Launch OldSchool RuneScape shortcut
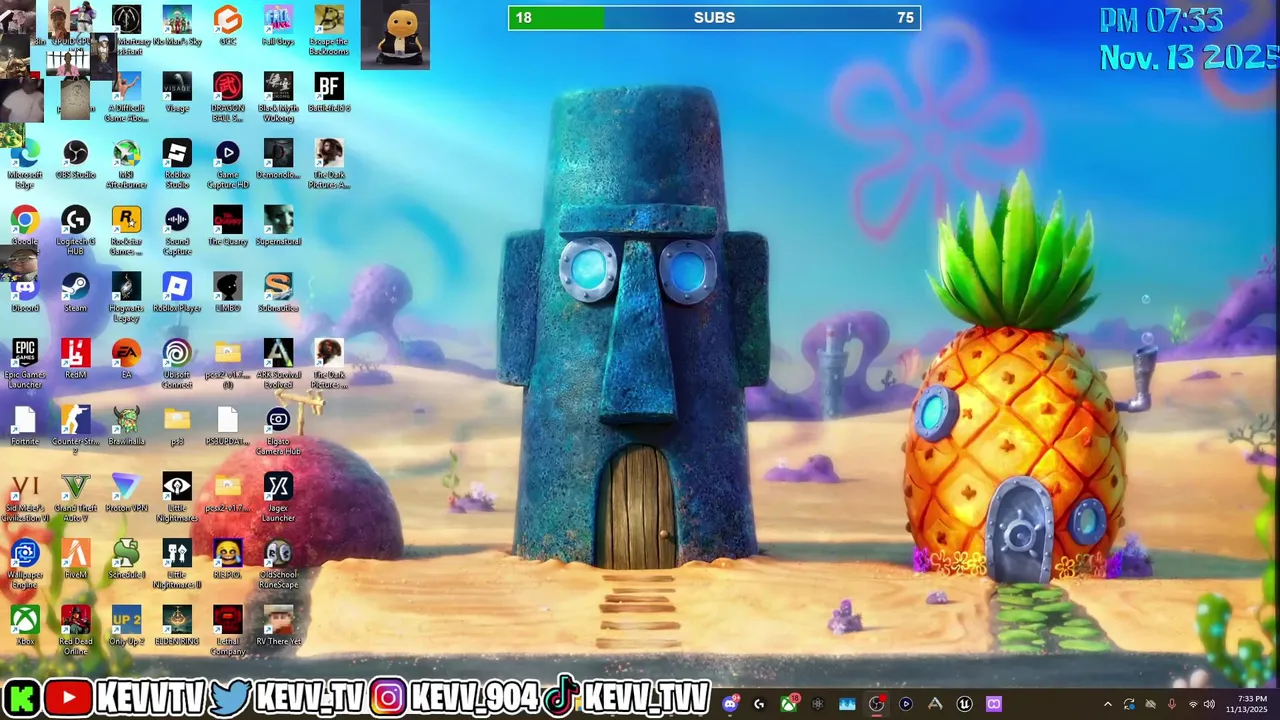Screen dimensions: 1280x720 pos(278,565)
